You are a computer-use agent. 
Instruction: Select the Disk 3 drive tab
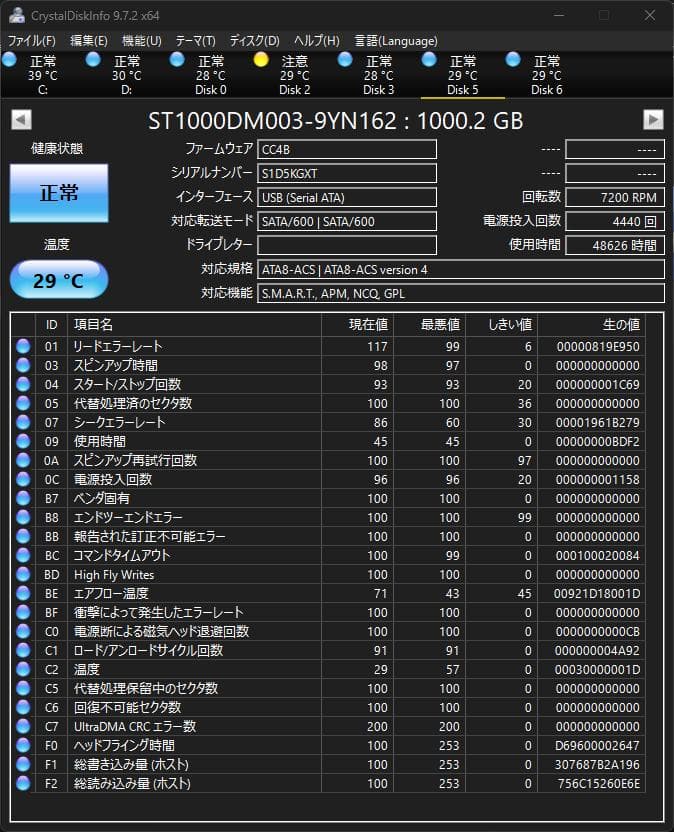(378, 75)
